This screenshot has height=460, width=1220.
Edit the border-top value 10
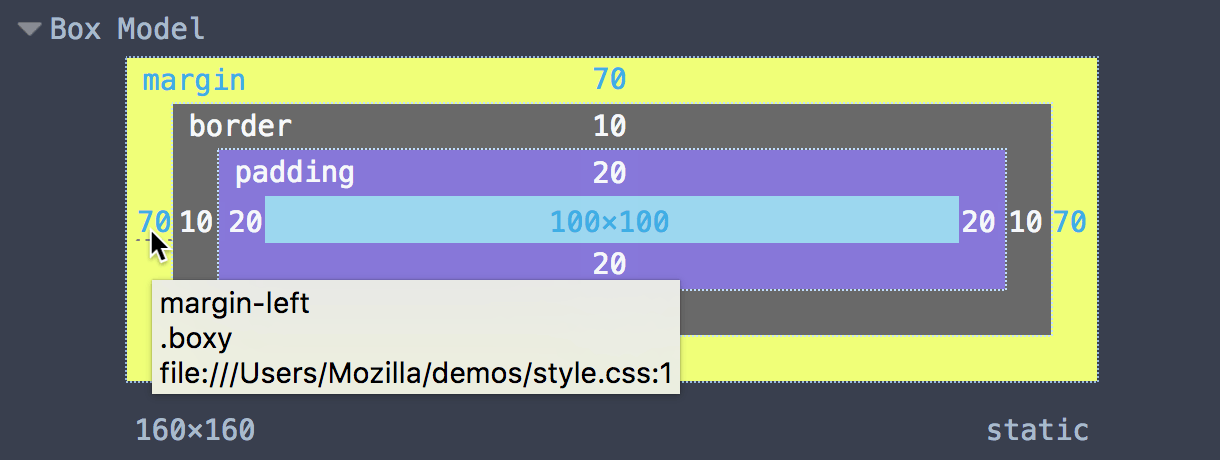click(x=609, y=127)
